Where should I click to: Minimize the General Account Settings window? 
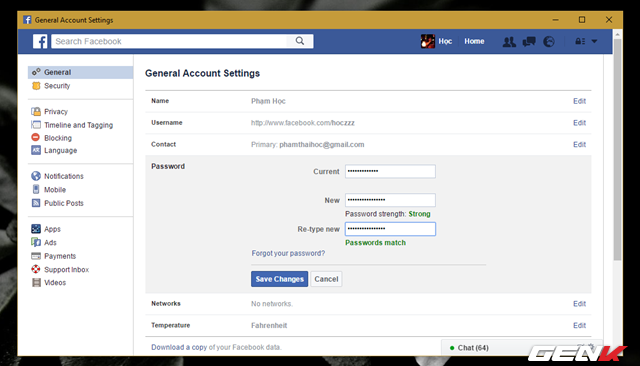pyautogui.click(x=555, y=20)
